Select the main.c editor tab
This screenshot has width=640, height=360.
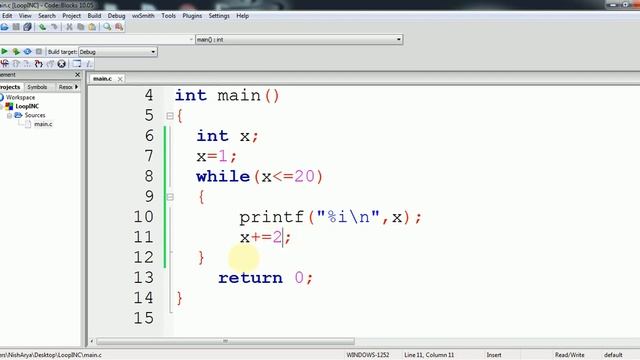tap(102, 78)
